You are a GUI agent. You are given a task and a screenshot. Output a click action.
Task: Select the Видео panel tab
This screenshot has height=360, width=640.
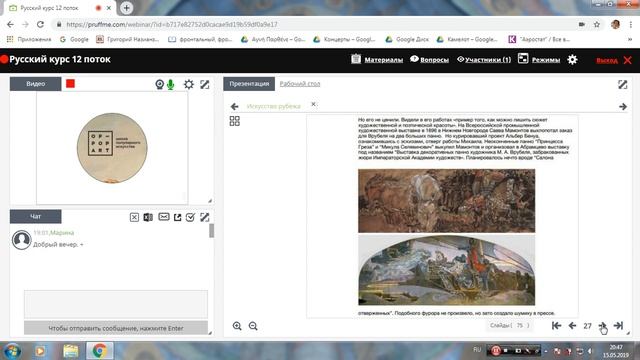pyautogui.click(x=36, y=84)
